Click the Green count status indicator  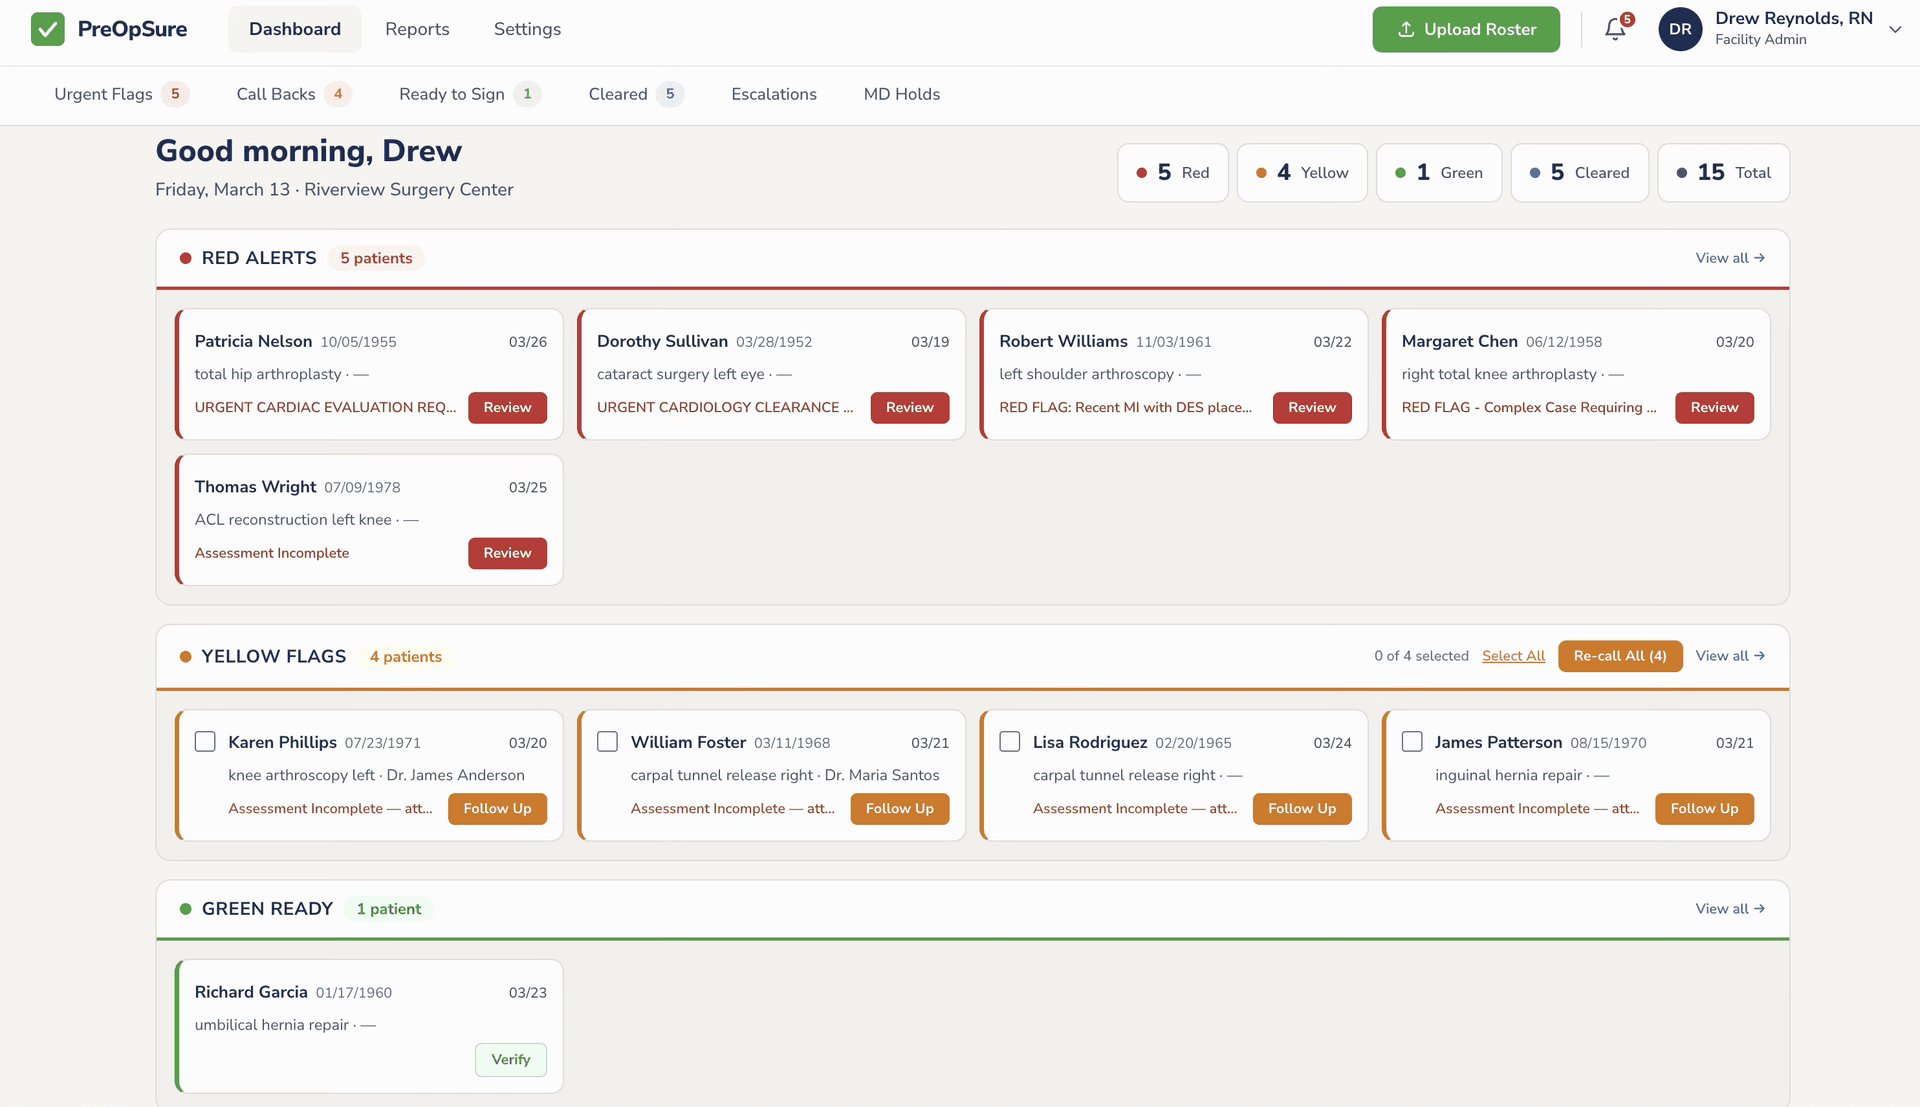[x=1438, y=173]
